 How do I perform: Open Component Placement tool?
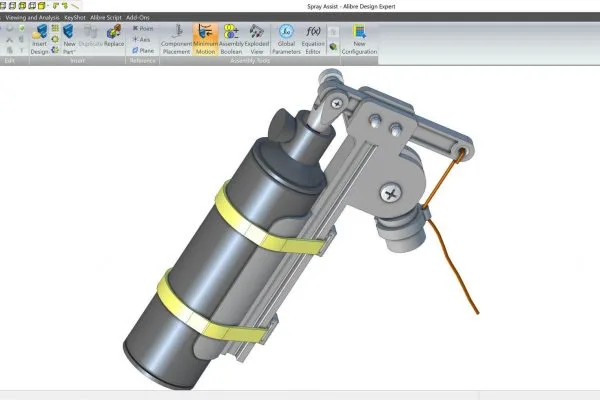click(176, 39)
